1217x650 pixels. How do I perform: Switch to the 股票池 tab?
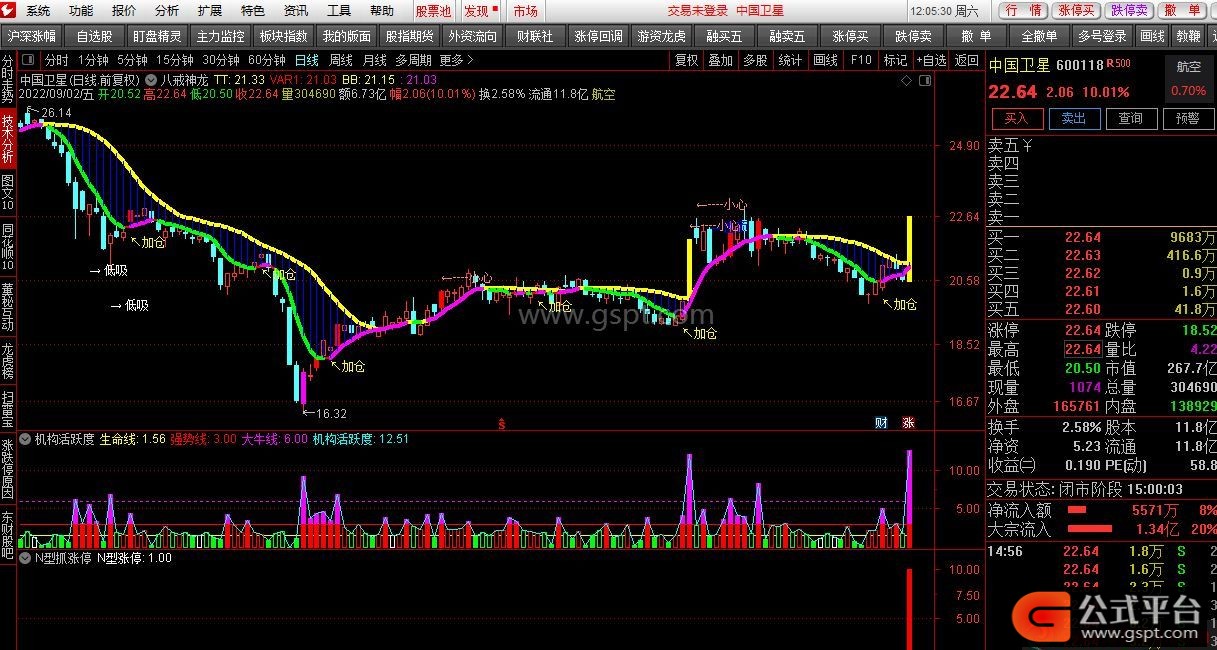433,11
